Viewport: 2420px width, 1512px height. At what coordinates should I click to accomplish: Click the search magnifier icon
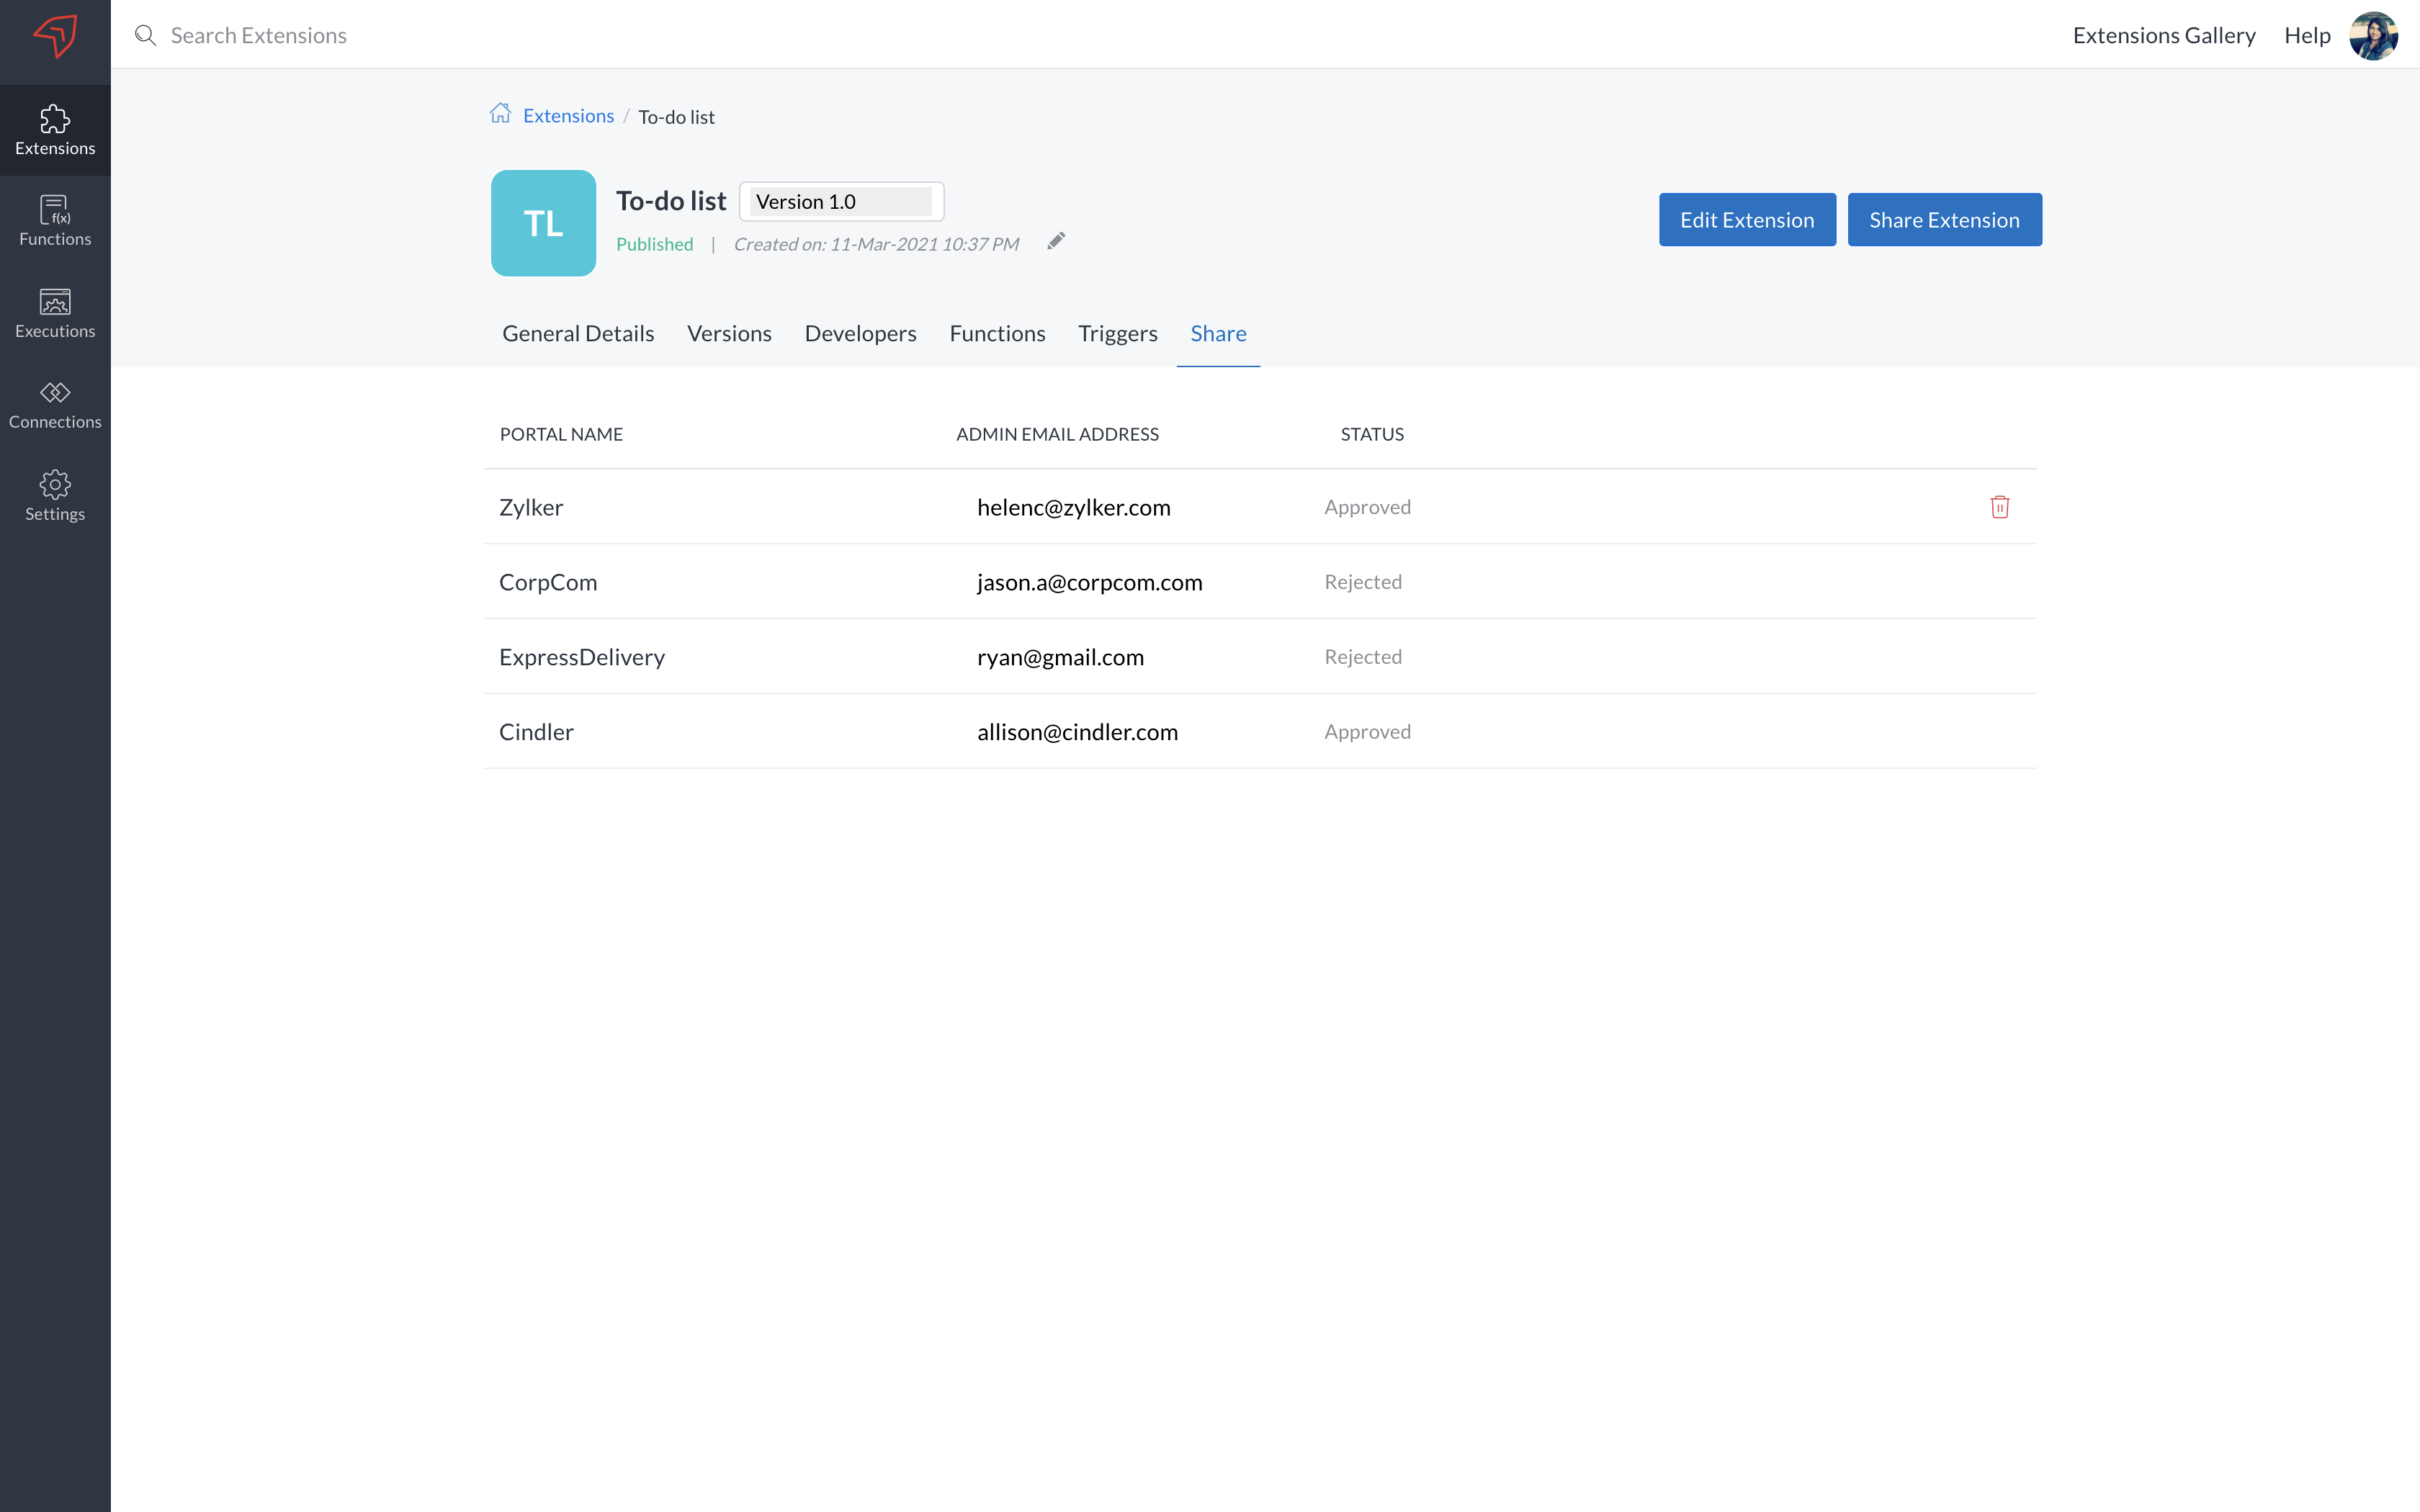click(x=146, y=36)
